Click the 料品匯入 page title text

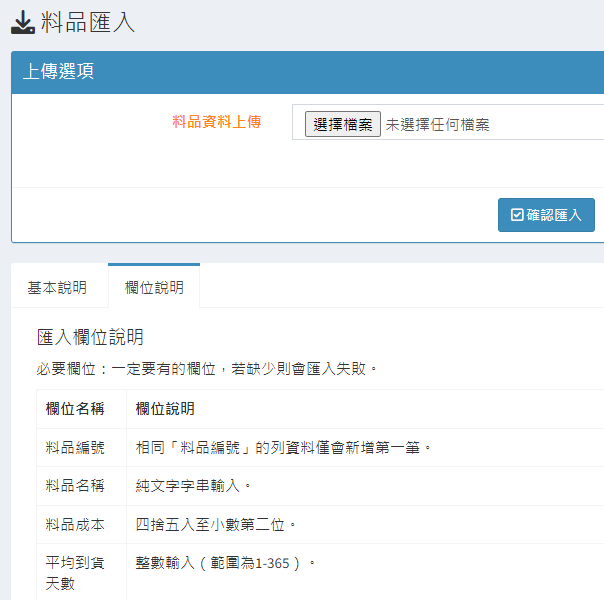click(x=88, y=22)
